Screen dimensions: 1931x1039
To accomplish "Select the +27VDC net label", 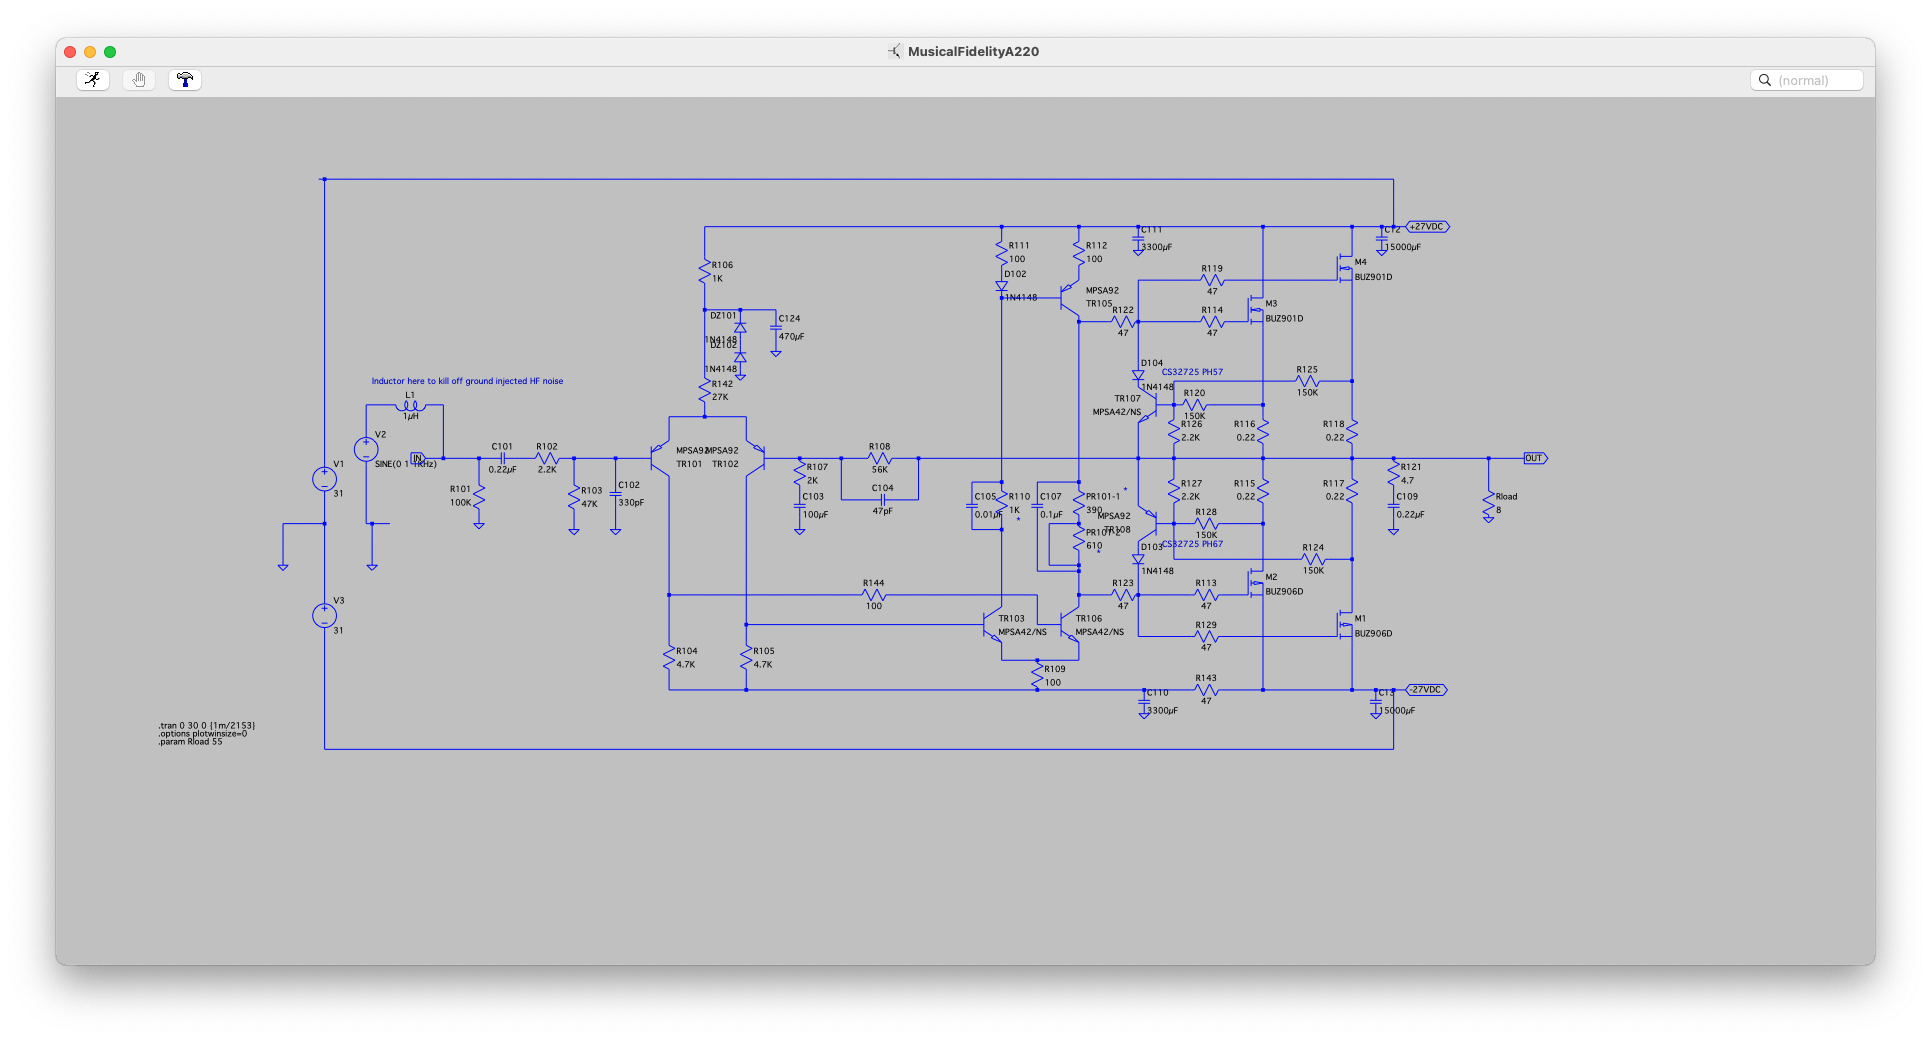I will click(x=1427, y=227).
